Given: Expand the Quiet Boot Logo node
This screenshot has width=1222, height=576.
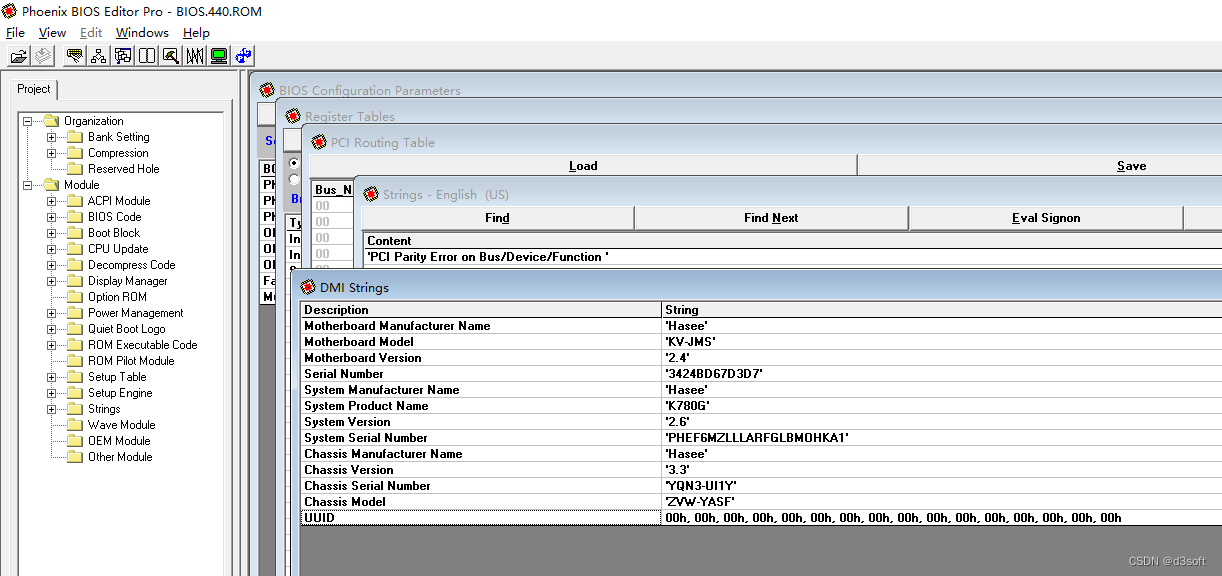Looking at the screenshot, I should [x=52, y=329].
